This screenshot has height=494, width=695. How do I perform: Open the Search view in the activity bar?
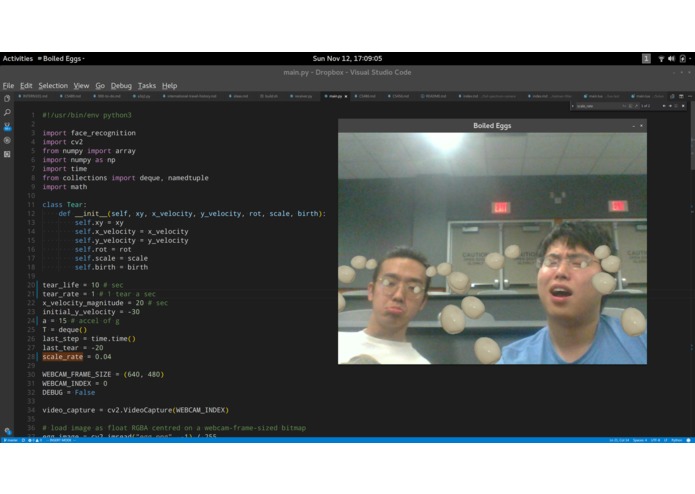click(7, 113)
